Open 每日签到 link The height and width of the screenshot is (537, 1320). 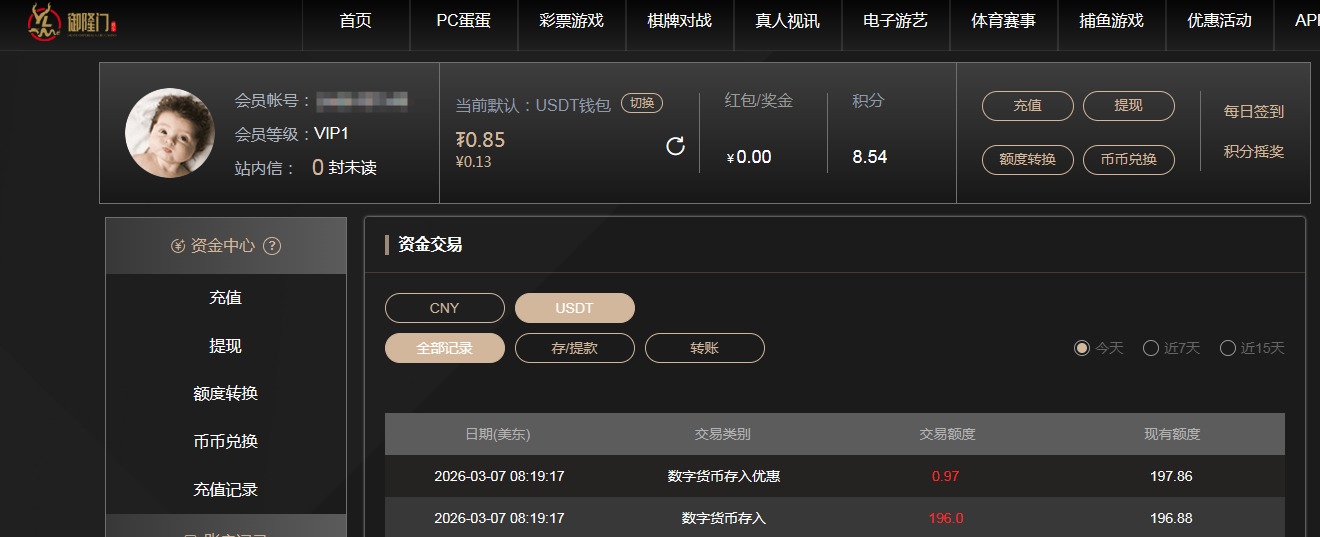(1254, 112)
